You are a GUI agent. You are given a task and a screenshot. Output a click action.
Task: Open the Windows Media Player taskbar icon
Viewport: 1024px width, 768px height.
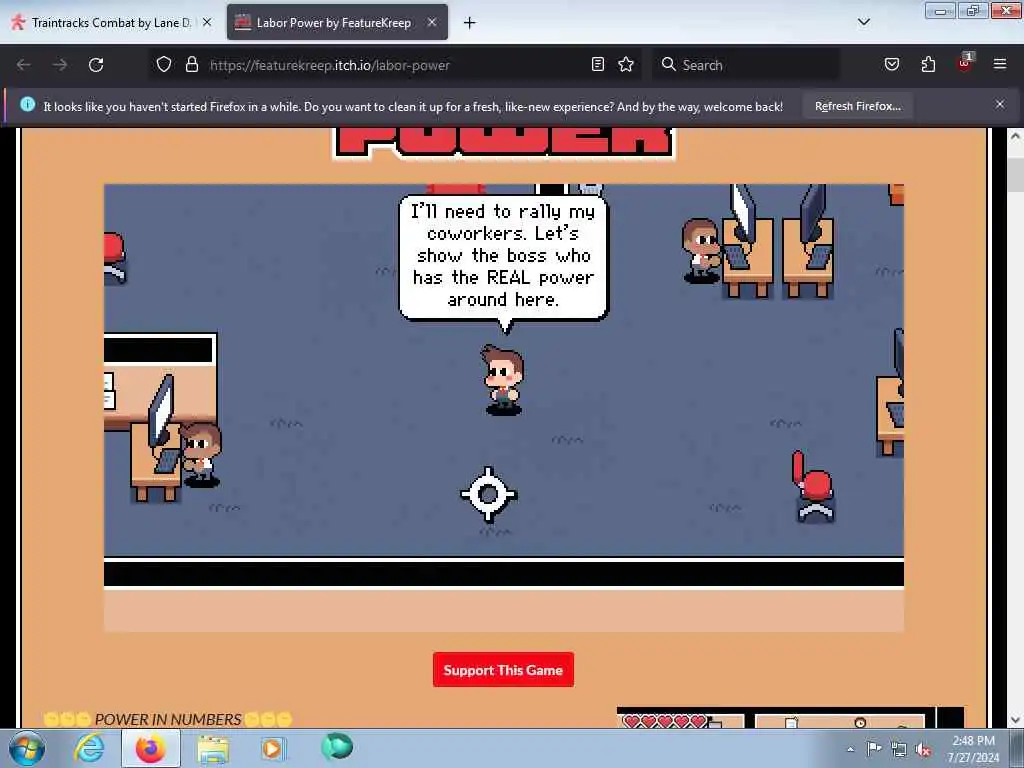(x=273, y=748)
